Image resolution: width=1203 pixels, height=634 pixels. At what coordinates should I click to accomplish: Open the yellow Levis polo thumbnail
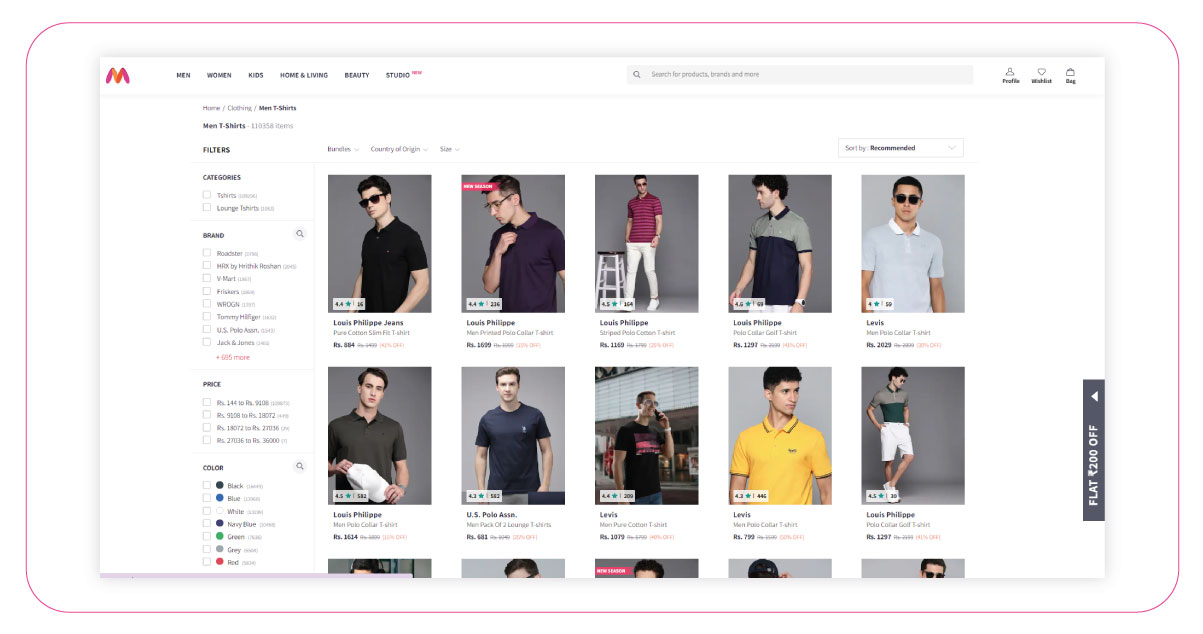pyautogui.click(x=780, y=436)
